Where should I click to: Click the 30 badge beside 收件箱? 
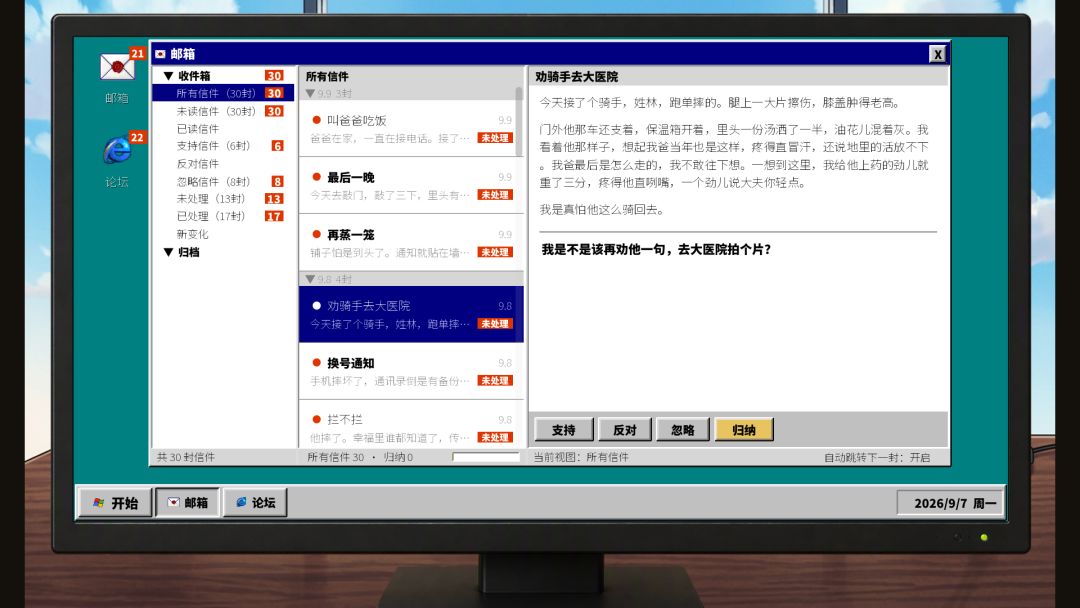coord(274,76)
